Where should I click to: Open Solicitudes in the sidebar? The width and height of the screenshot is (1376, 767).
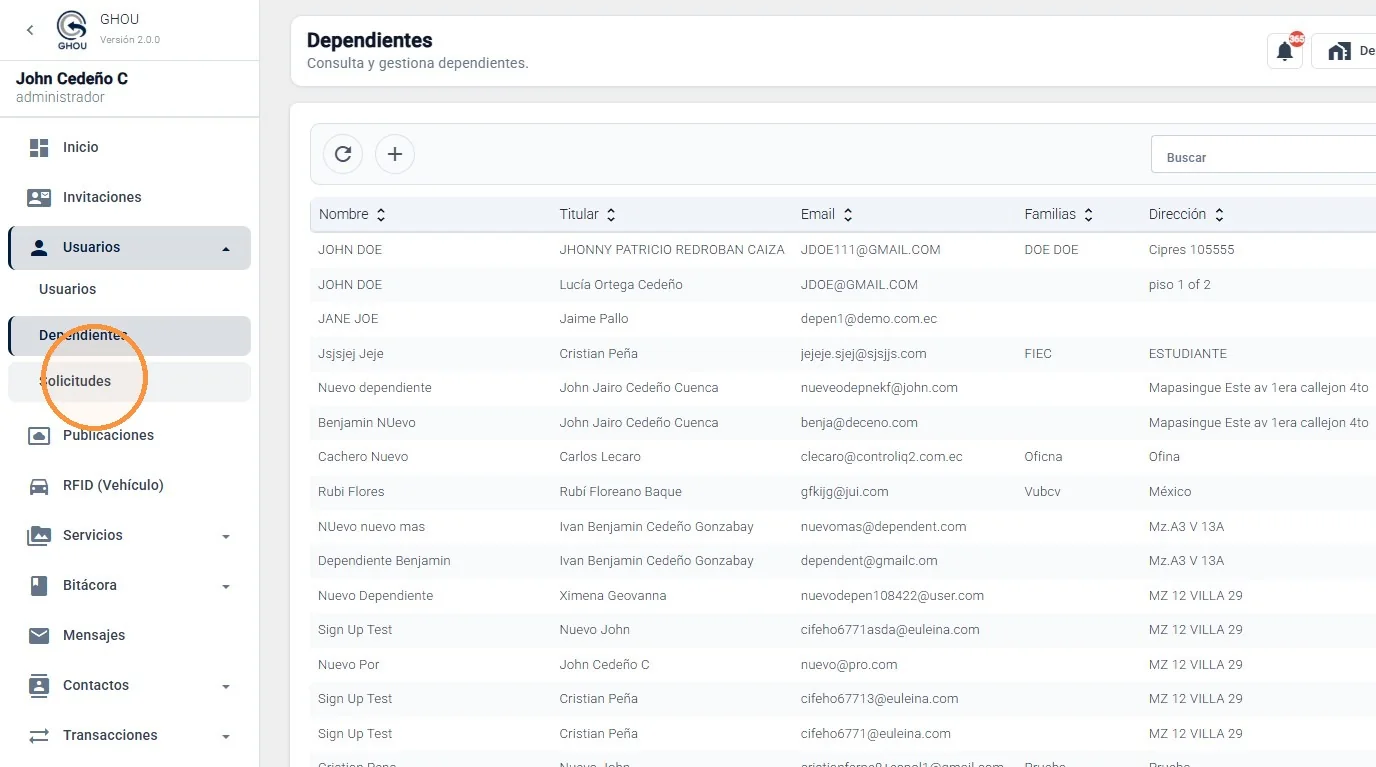(129, 382)
